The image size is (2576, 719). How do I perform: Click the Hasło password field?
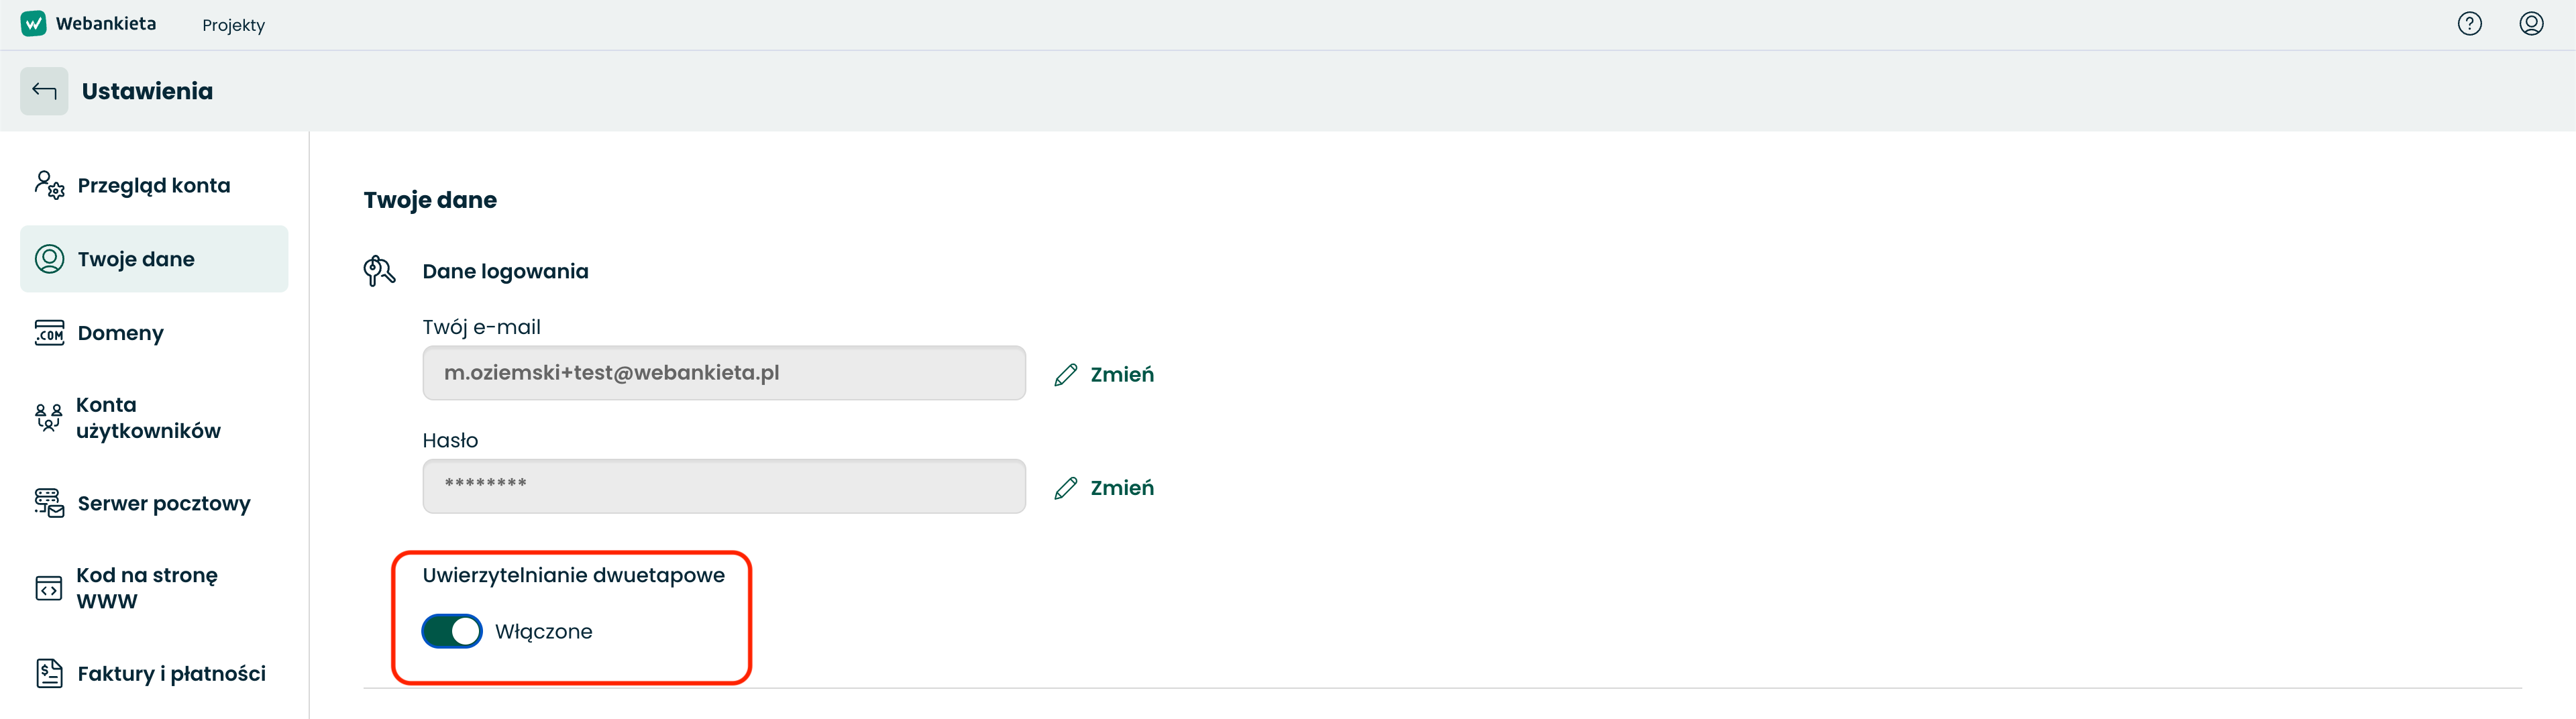point(724,486)
